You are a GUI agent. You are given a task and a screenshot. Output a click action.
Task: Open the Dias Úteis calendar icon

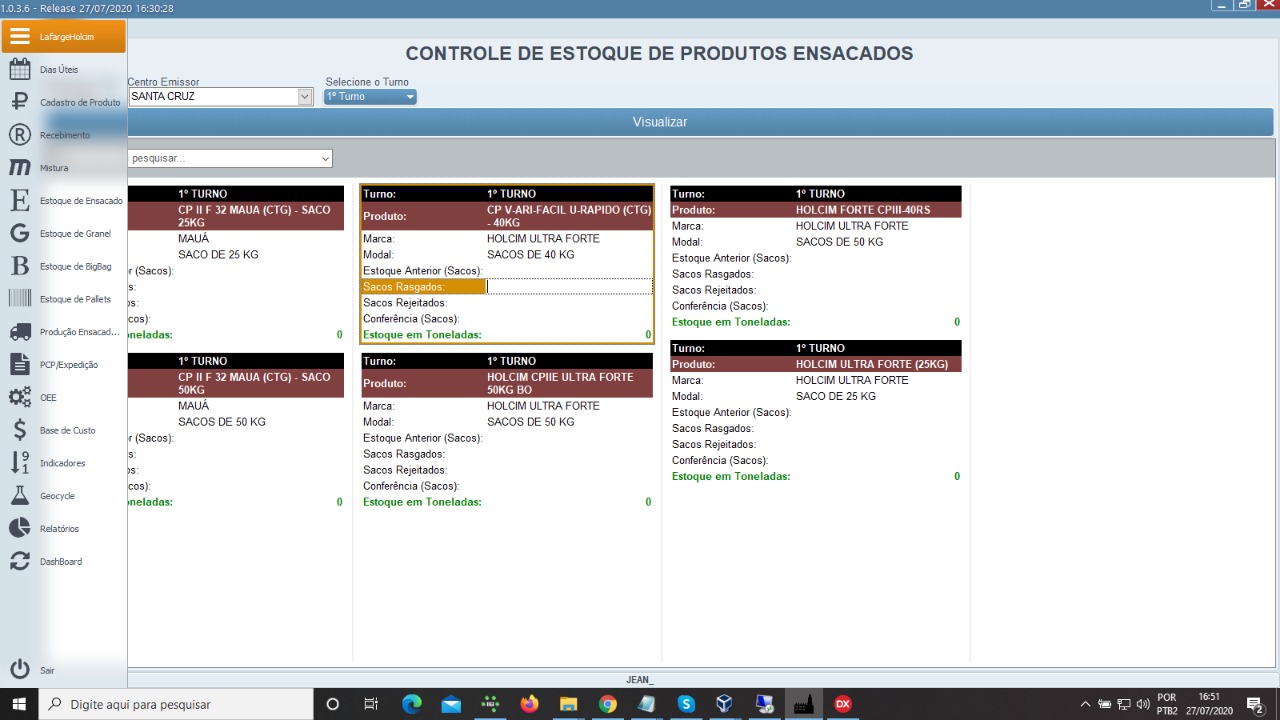pos(20,70)
